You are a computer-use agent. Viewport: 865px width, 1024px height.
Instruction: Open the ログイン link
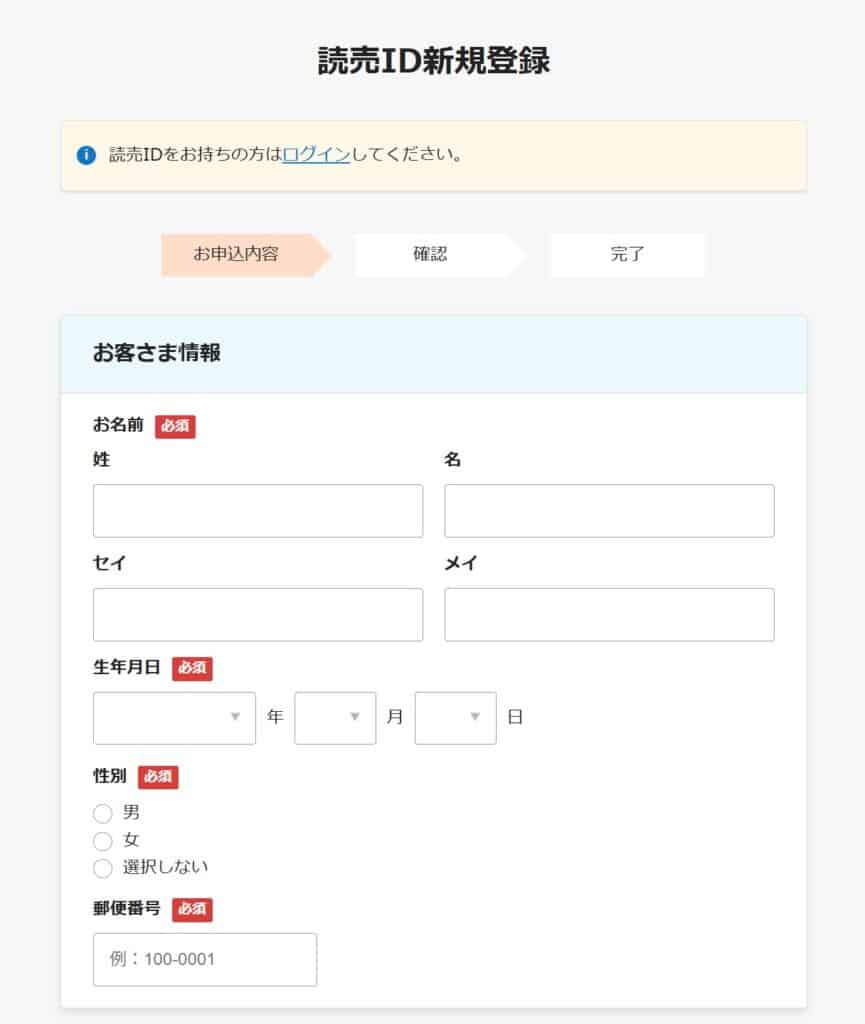[x=317, y=155]
